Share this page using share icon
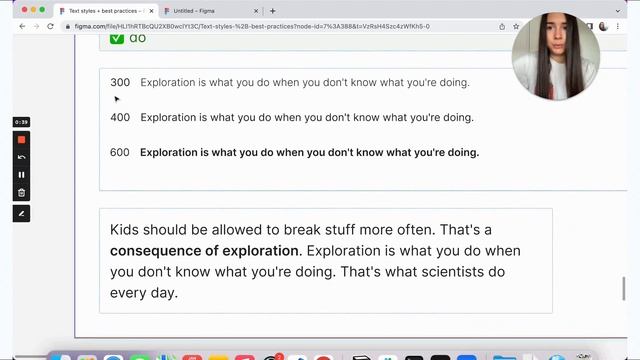This screenshot has width=640, height=360. click(502, 27)
